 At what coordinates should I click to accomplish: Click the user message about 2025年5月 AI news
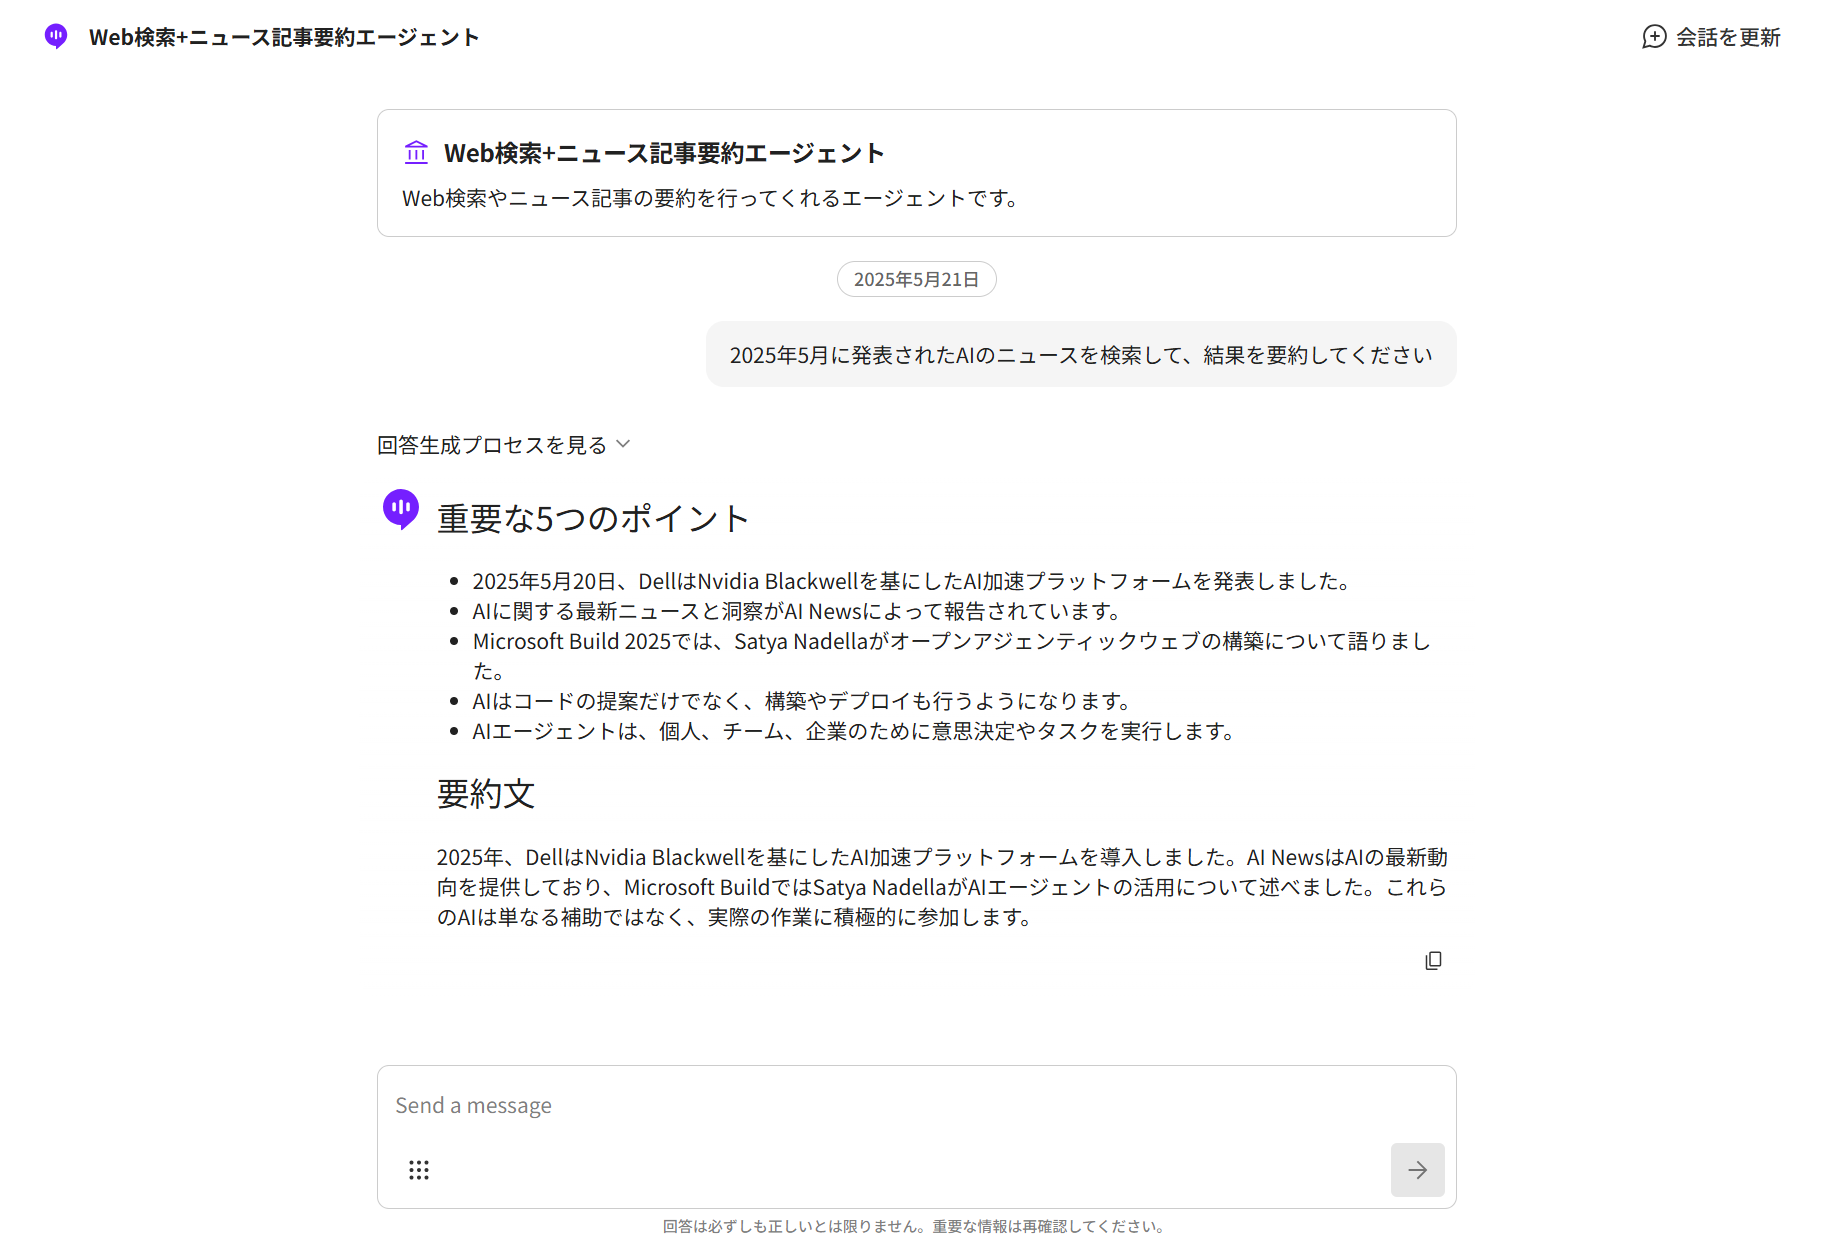click(x=1080, y=355)
